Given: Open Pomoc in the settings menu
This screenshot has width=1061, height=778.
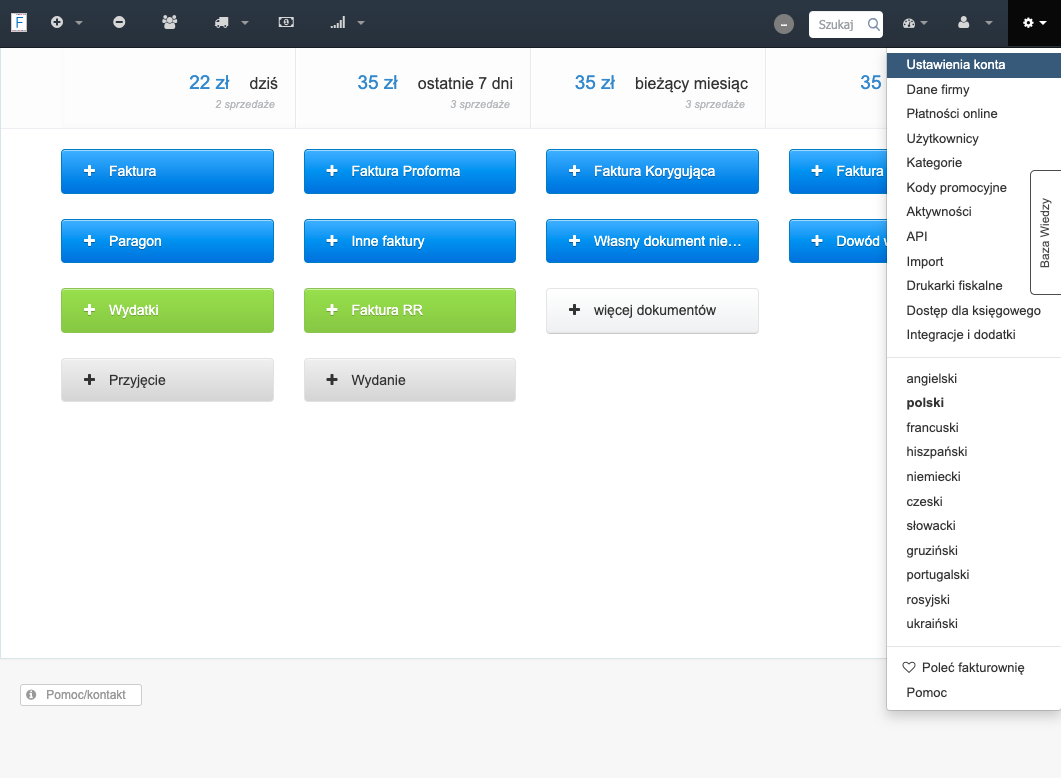Looking at the screenshot, I should coord(974,693).
